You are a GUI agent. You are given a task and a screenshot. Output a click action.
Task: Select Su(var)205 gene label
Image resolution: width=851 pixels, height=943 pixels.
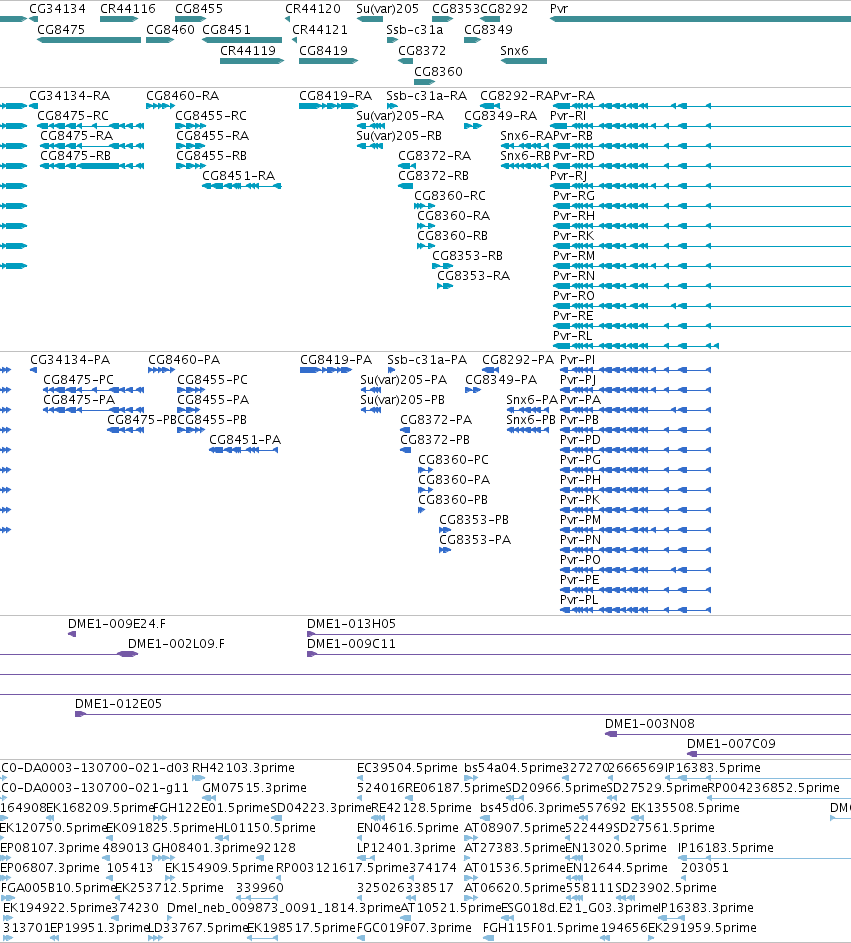tap(387, 9)
